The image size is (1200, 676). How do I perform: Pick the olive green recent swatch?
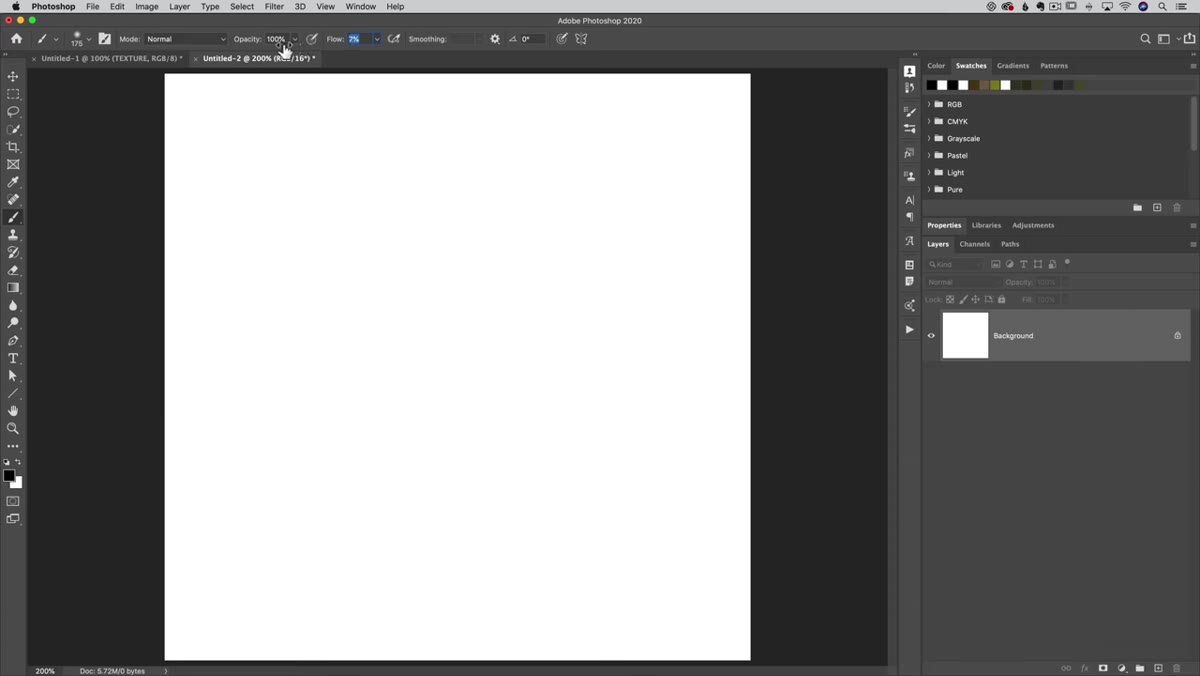pyautogui.click(x=995, y=85)
